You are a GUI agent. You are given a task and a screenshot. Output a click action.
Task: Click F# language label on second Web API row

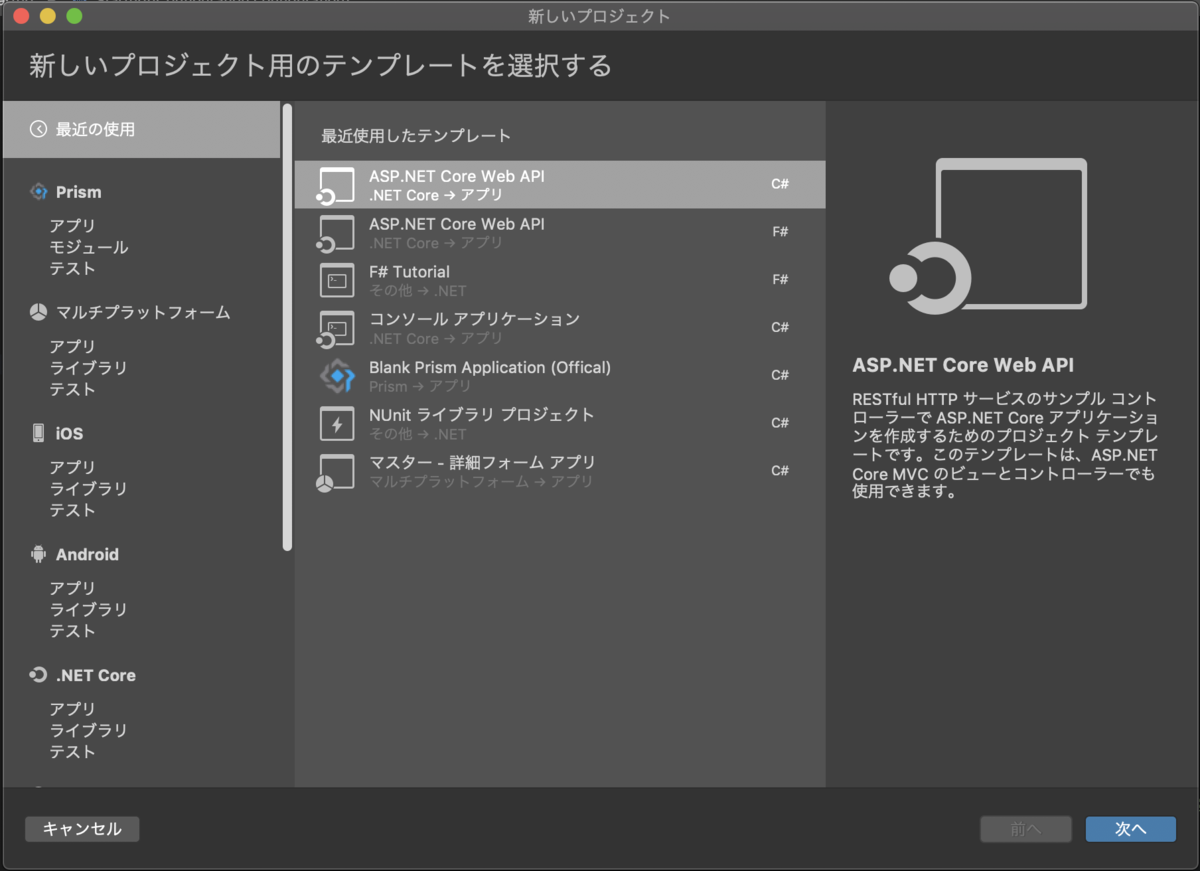(x=780, y=232)
